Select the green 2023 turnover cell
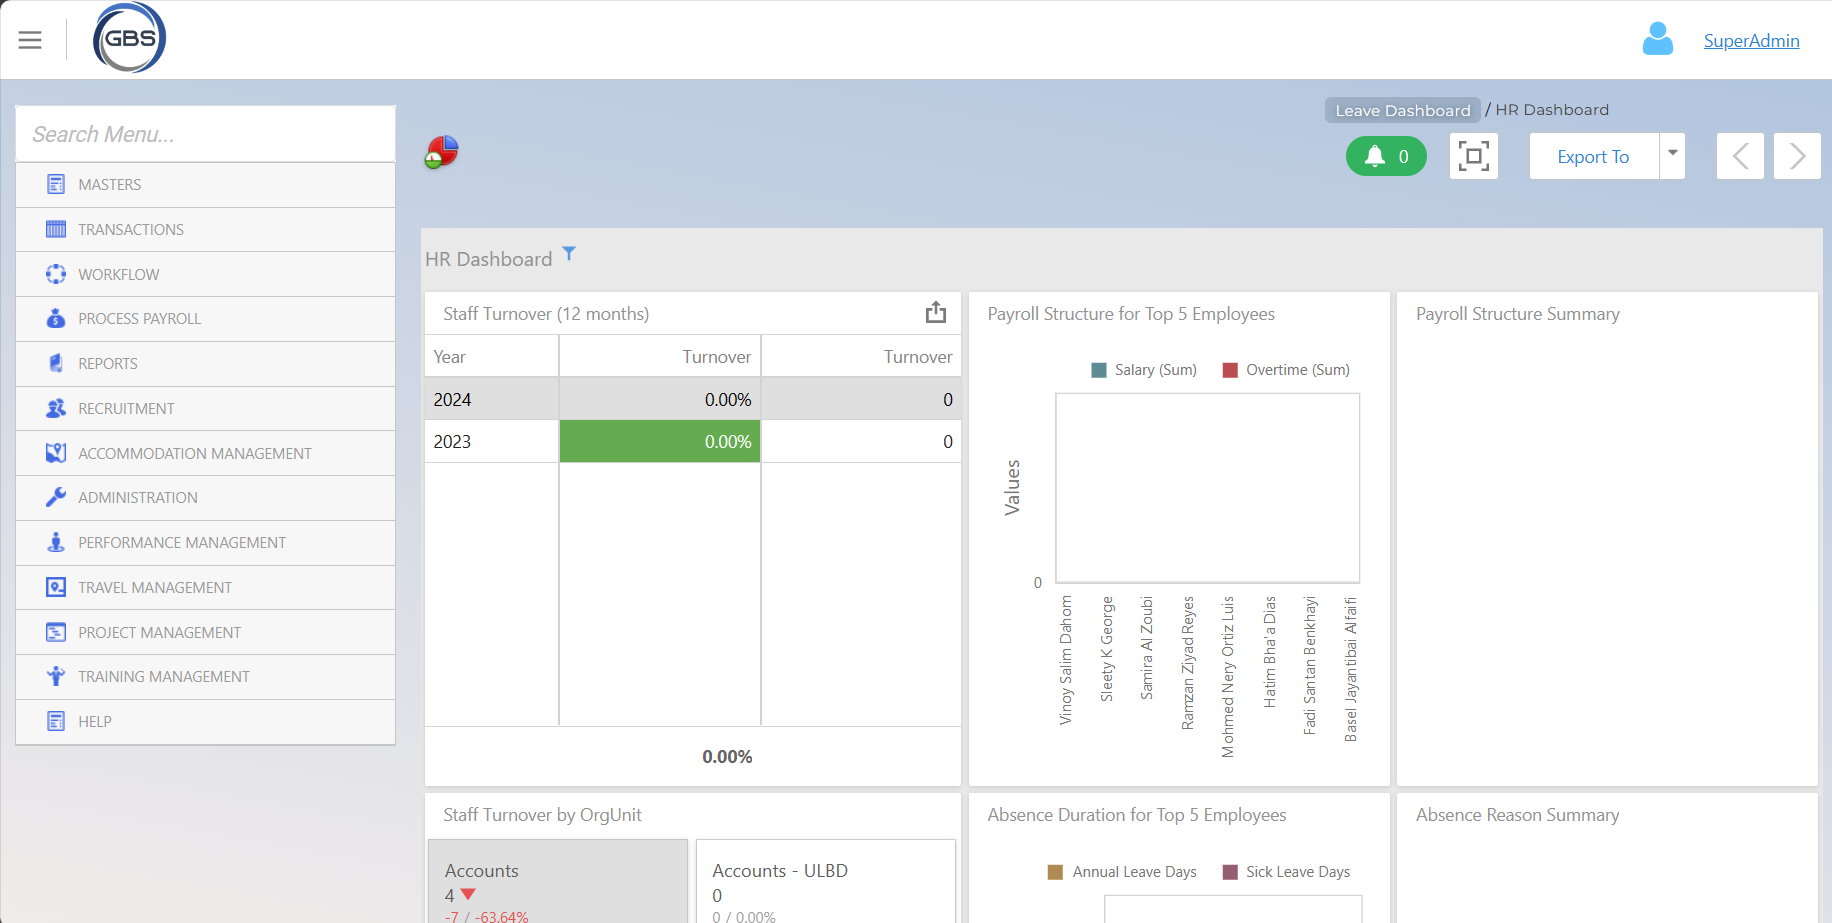The width and height of the screenshot is (1832, 923). click(660, 441)
